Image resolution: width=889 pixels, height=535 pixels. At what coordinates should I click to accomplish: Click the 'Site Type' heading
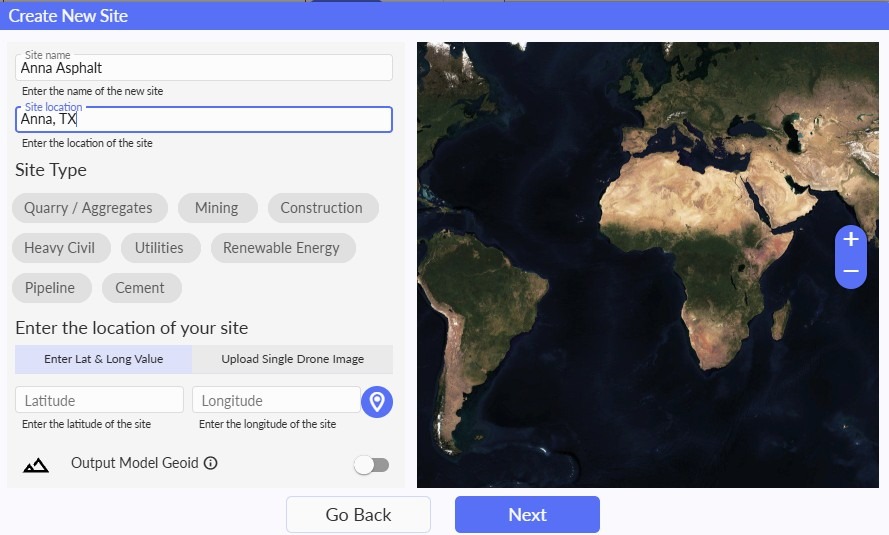pyautogui.click(x=51, y=170)
